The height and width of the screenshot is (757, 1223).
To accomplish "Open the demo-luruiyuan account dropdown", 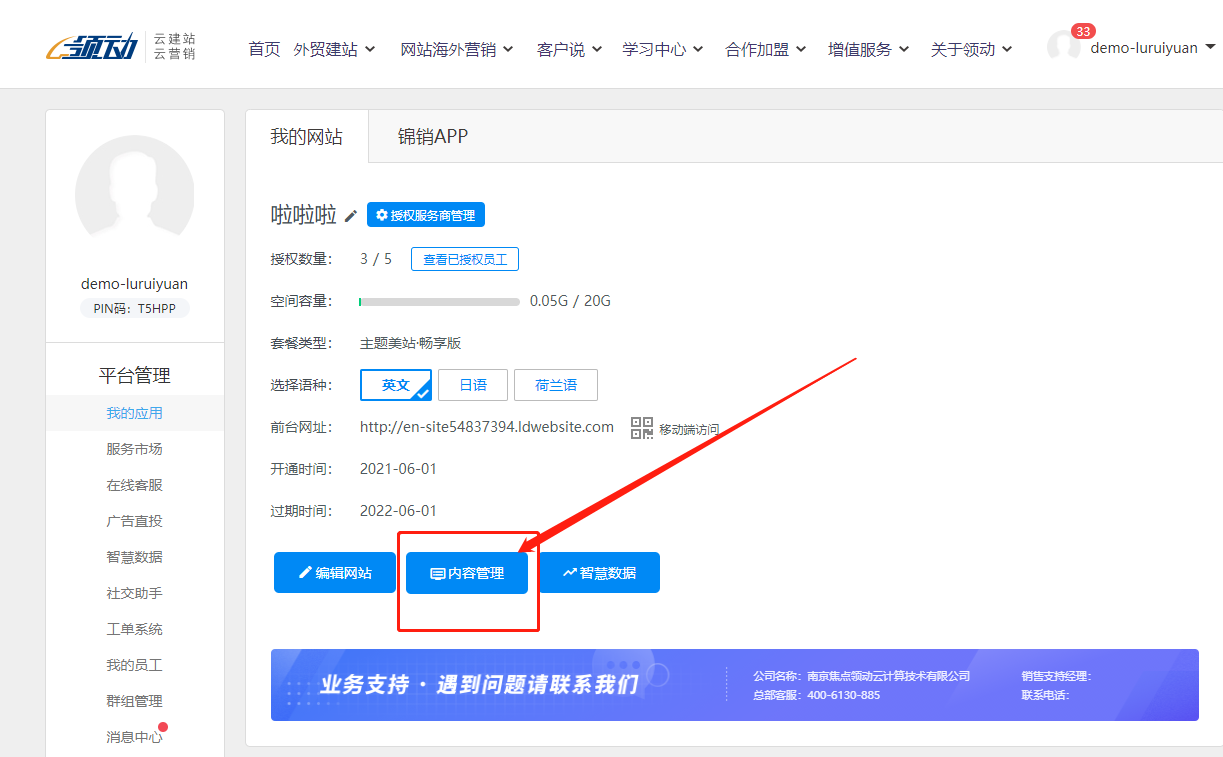I will click(1152, 48).
